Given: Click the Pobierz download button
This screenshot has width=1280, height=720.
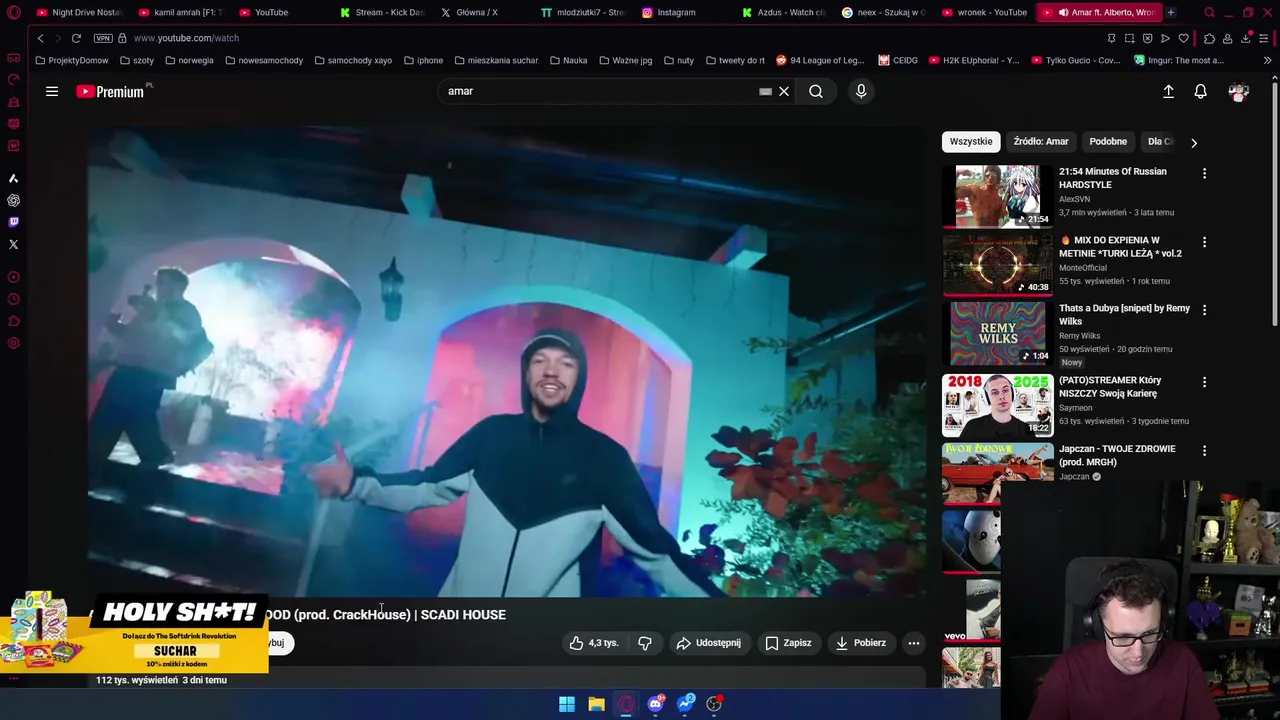Looking at the screenshot, I should coord(861,643).
